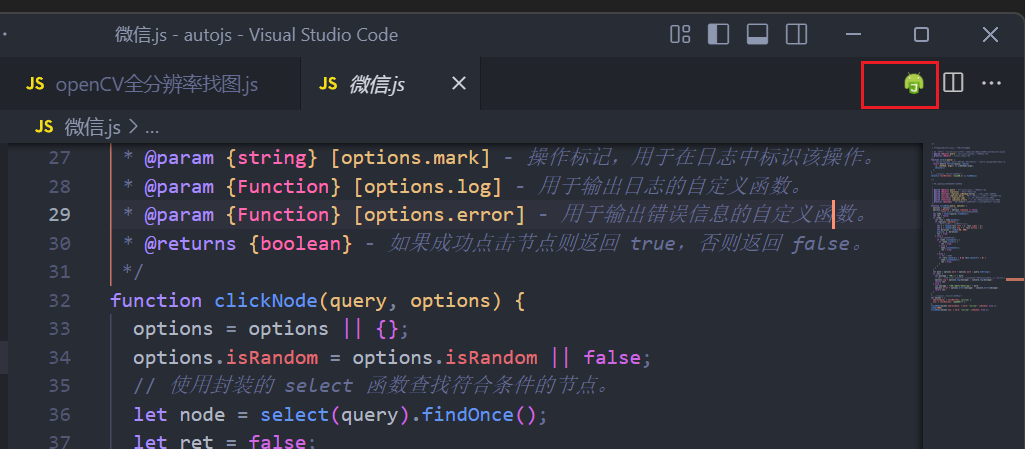
Task: Toggle the primary side bar
Action: 719,34
